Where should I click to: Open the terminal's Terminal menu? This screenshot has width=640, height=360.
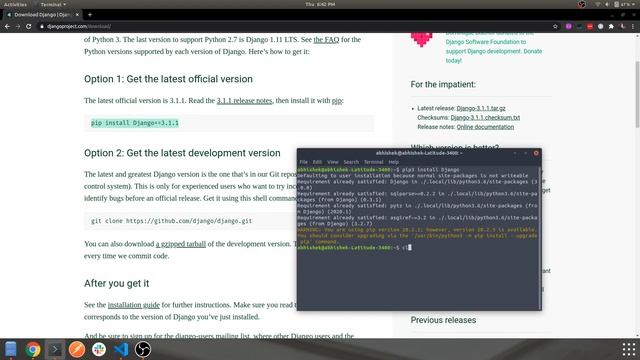pos(373,162)
